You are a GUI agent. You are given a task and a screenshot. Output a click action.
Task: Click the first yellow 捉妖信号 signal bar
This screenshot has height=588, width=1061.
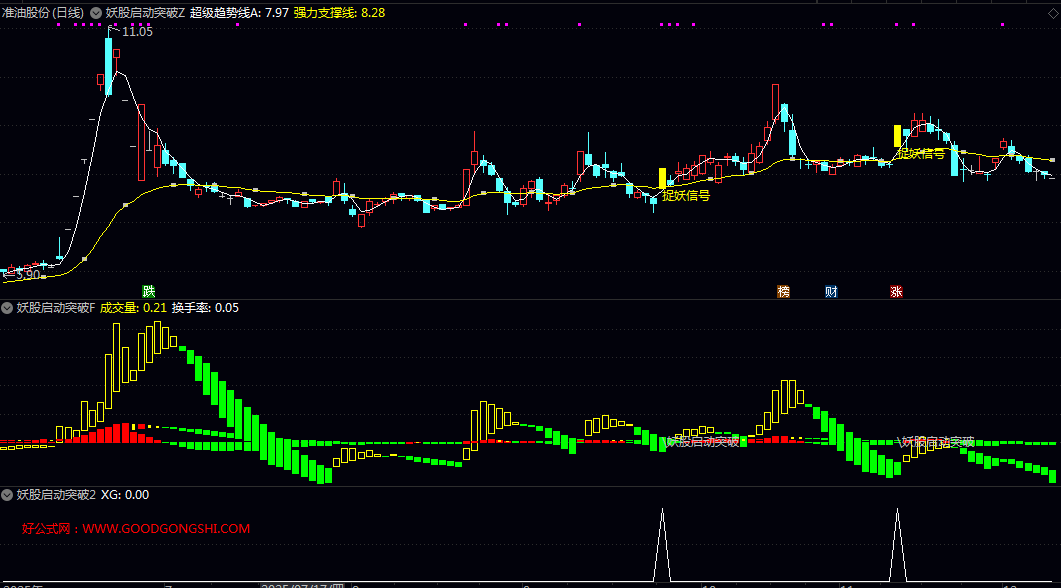(x=662, y=178)
